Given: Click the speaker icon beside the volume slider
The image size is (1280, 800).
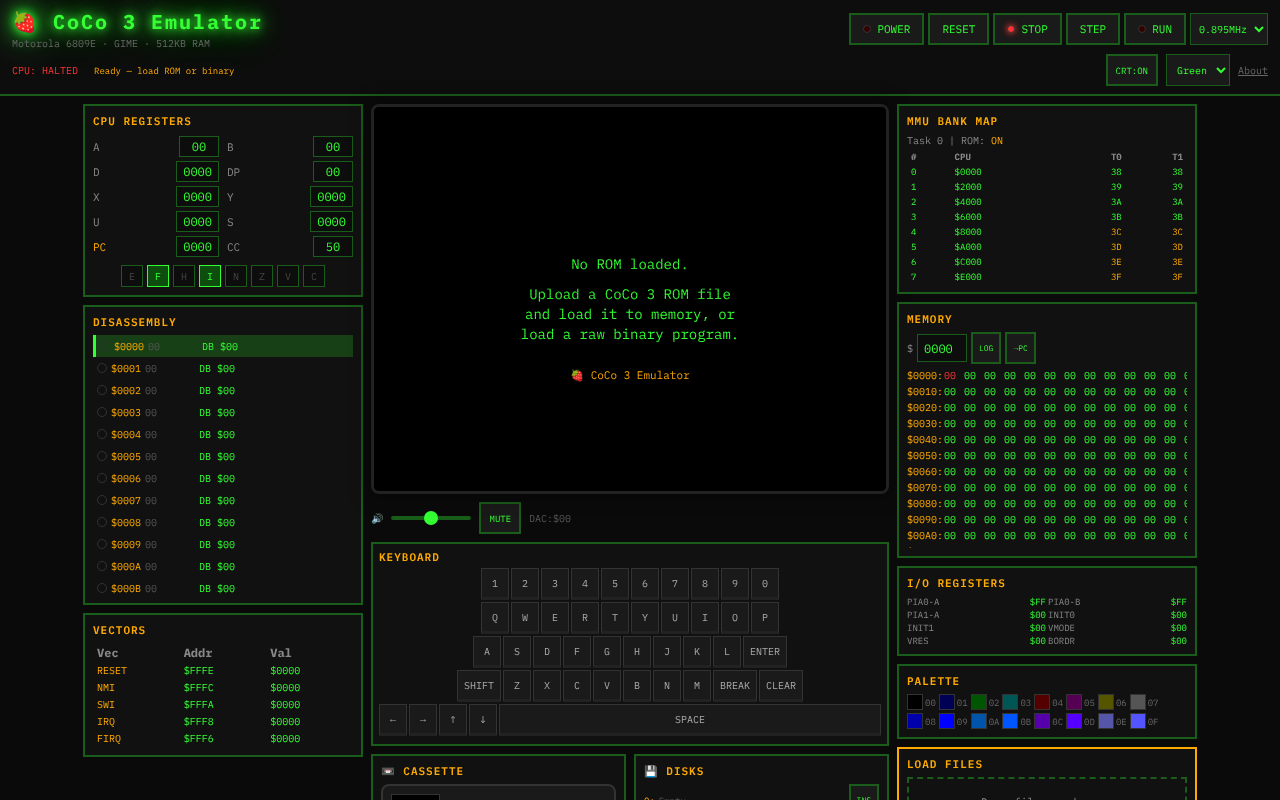Looking at the screenshot, I should 378,518.
